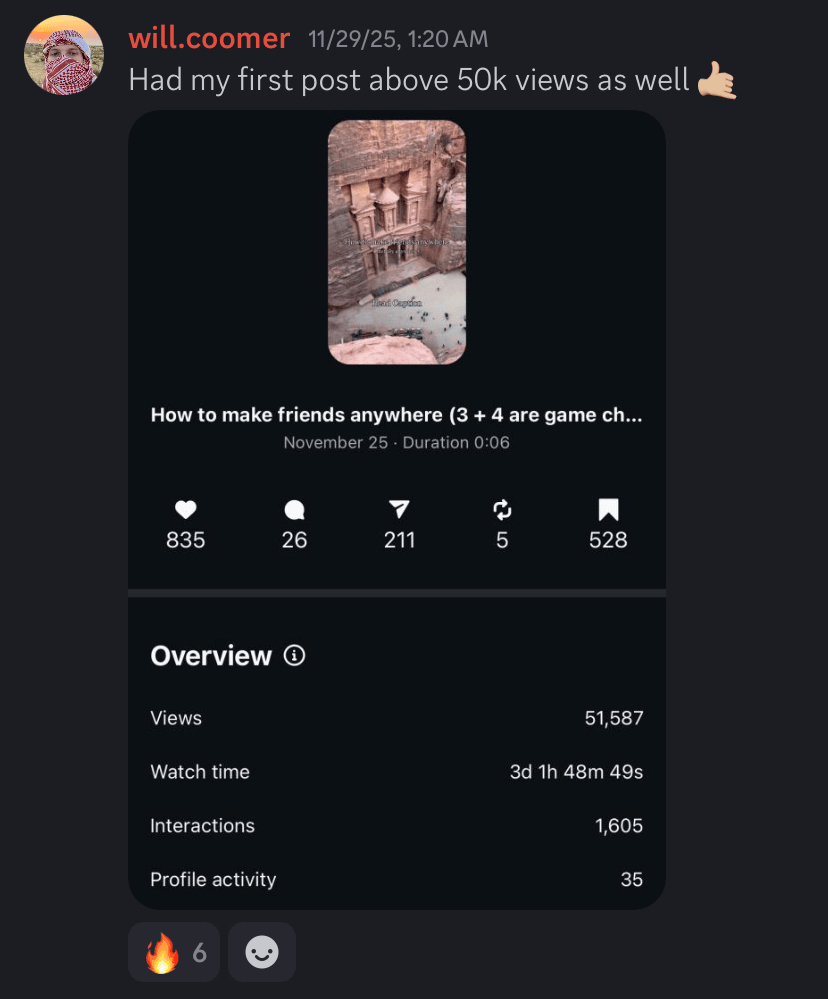
Task: Add a reaction with smiley button
Action: tap(262, 952)
